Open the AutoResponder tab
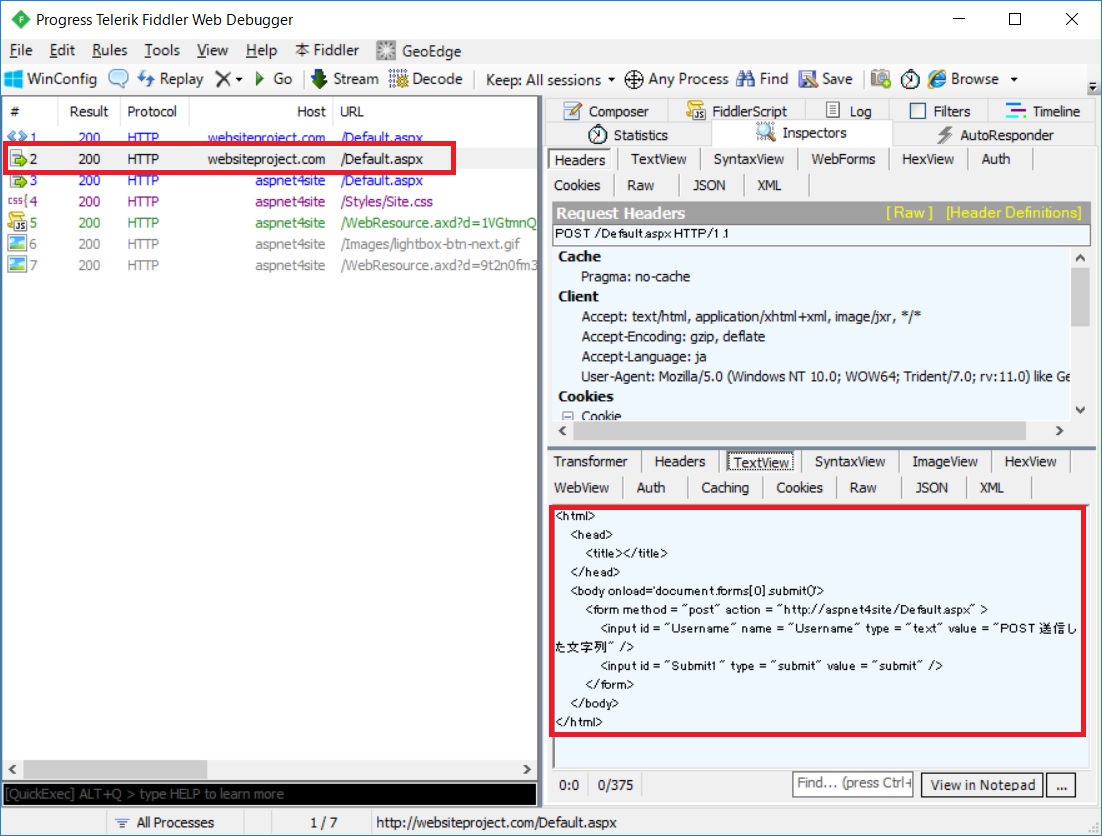The image size is (1102, 836). 994,135
